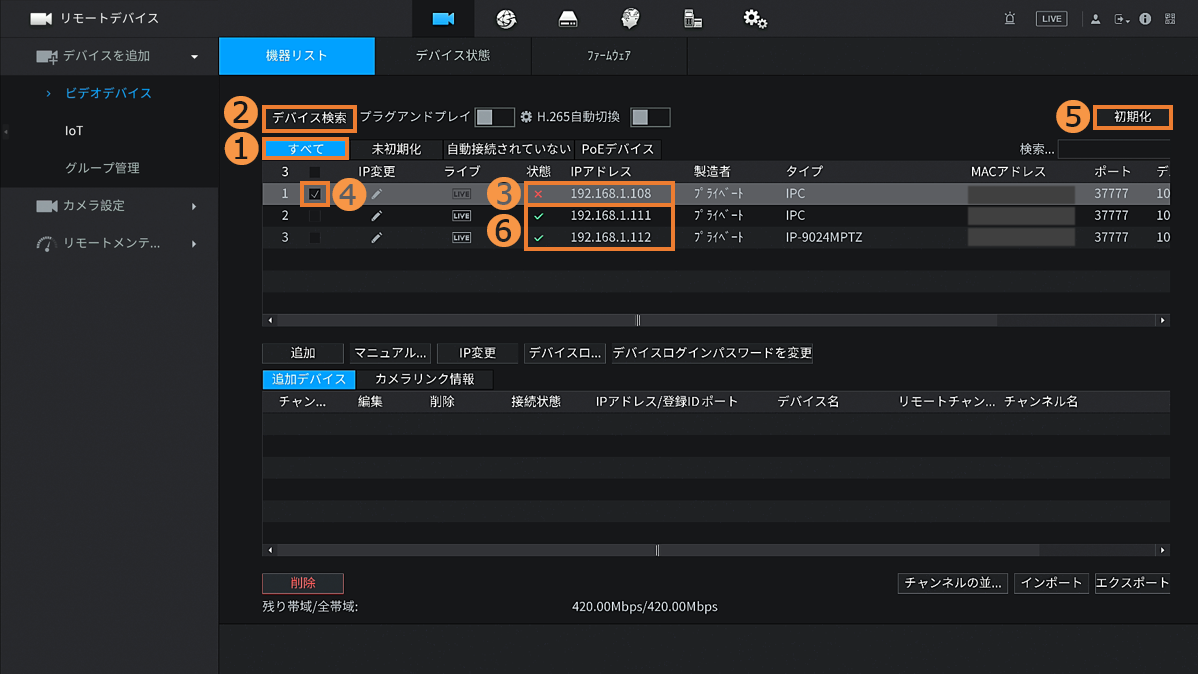1198x674 pixels.
Task: Click the edit pencil for device row 2
Action: (376, 216)
